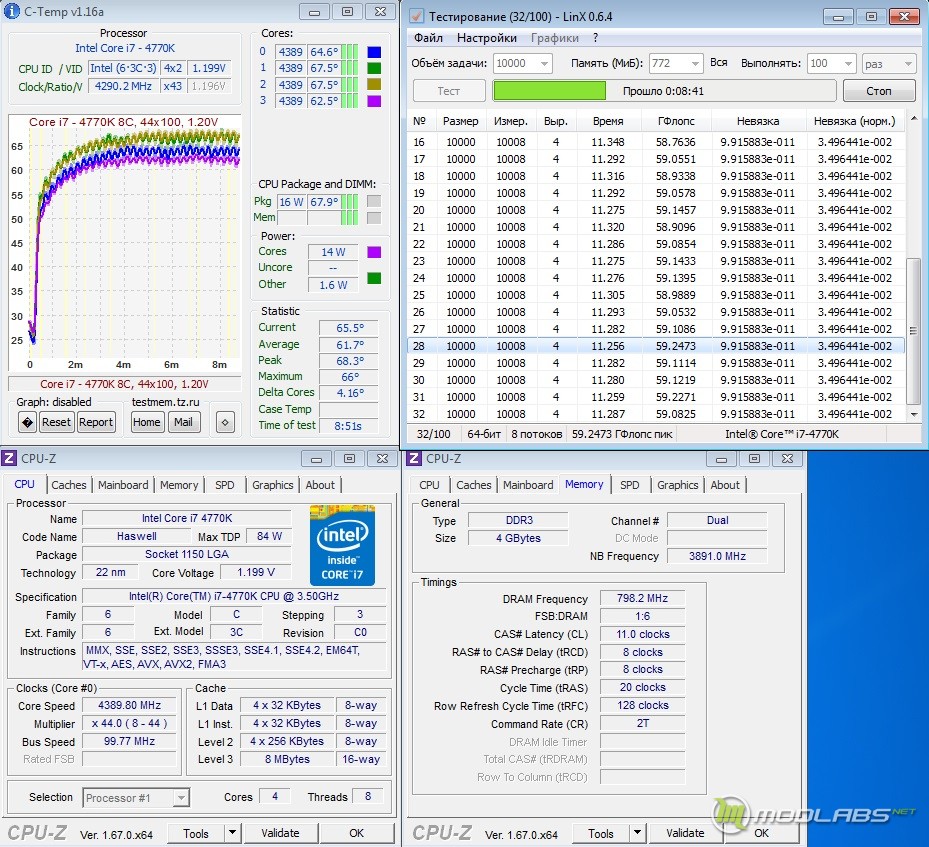929x847 pixels.
Task: Click the LinX window title icon
Action: click(417, 16)
